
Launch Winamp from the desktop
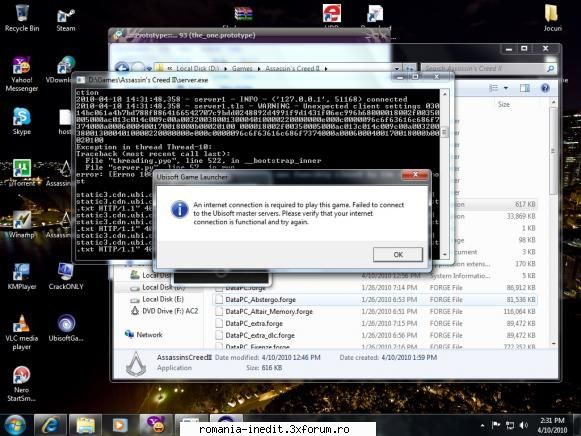pyautogui.click(x=22, y=224)
